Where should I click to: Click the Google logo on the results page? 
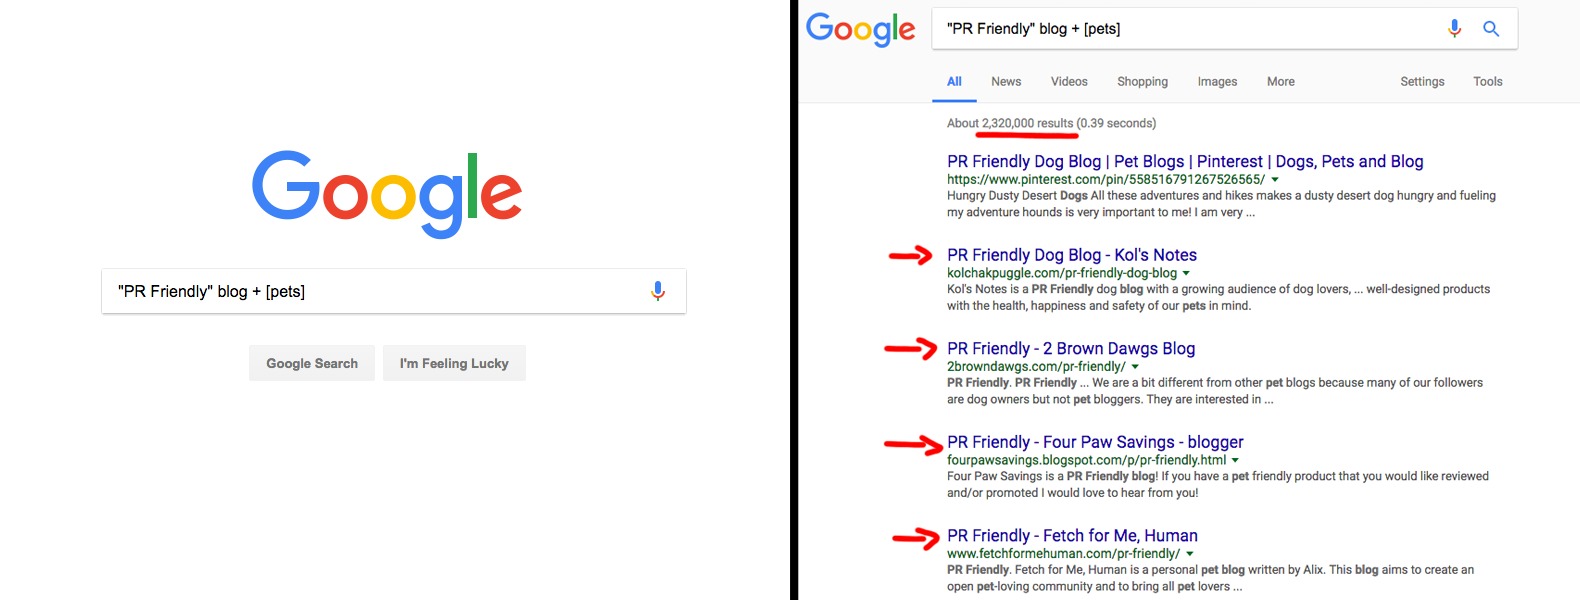click(861, 29)
